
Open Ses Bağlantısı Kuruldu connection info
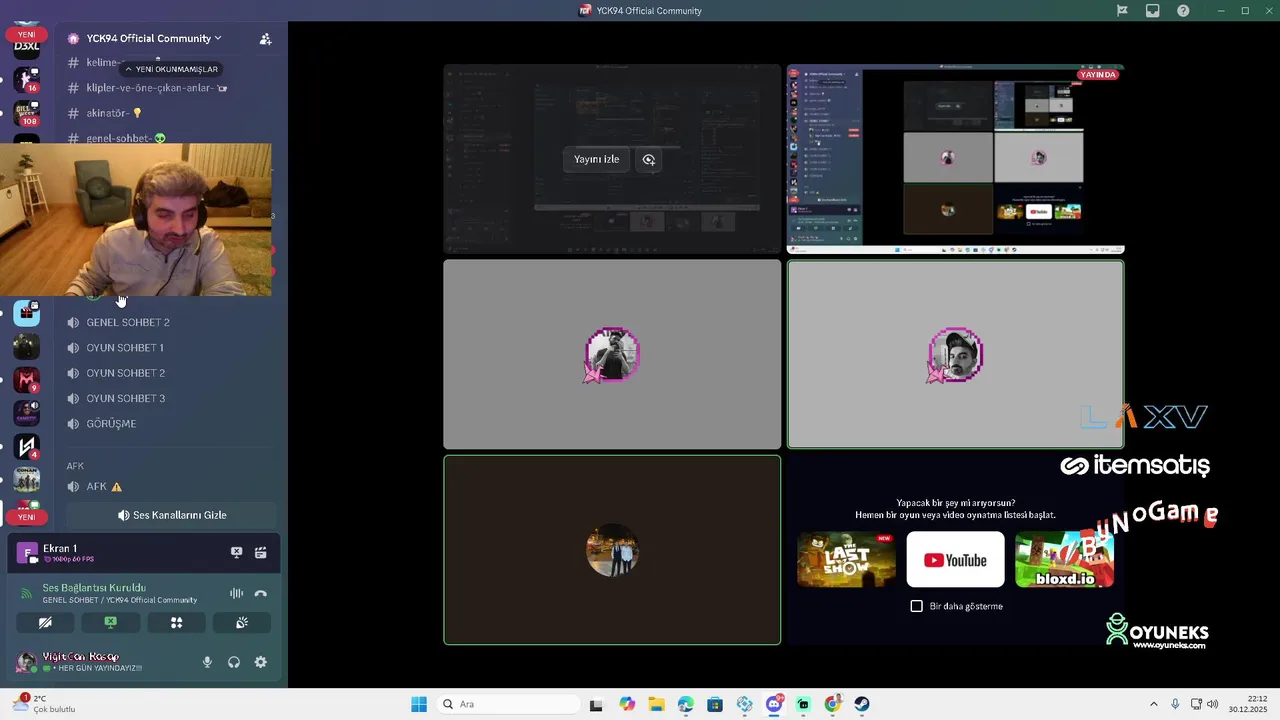coord(94,588)
